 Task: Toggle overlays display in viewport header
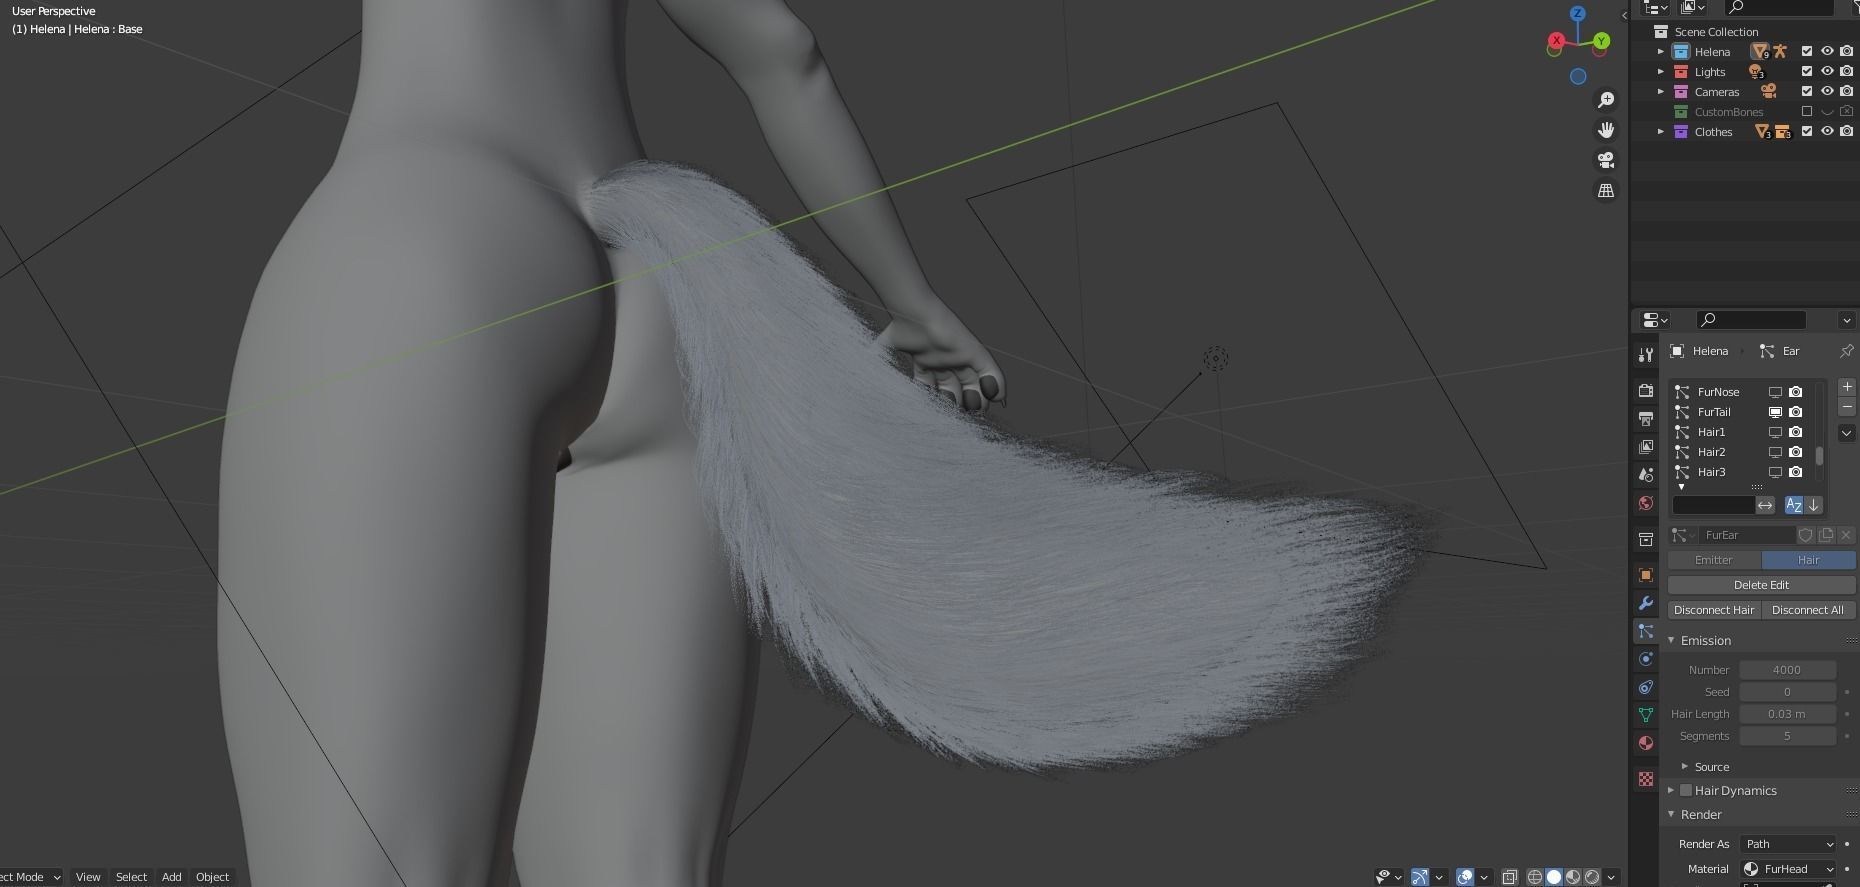pyautogui.click(x=1465, y=877)
